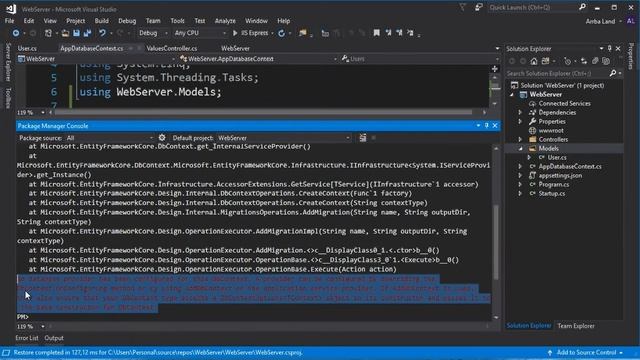Toggle a bookmark with the bookmark icon

376,33
